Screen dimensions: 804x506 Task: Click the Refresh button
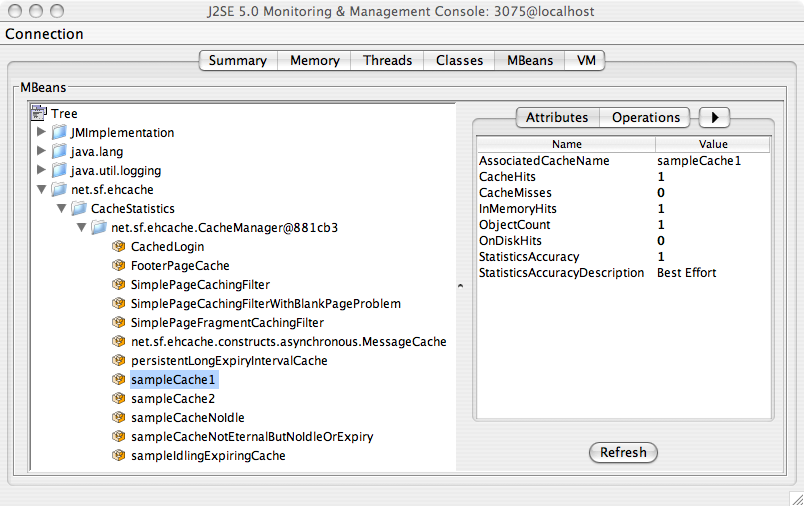[623, 452]
